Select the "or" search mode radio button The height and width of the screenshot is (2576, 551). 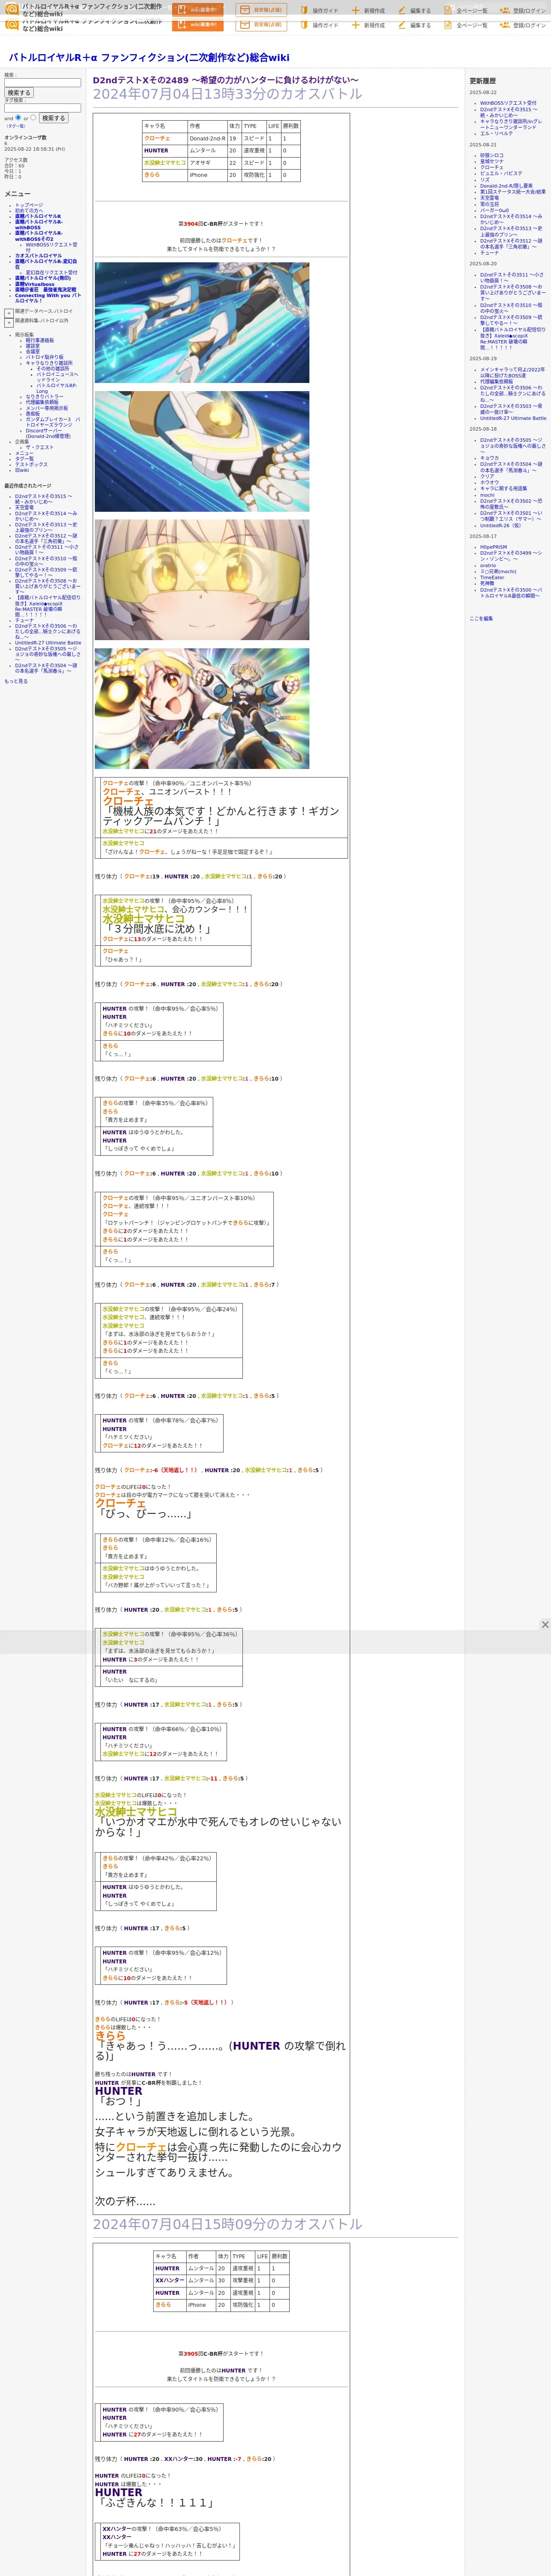tap(33, 117)
